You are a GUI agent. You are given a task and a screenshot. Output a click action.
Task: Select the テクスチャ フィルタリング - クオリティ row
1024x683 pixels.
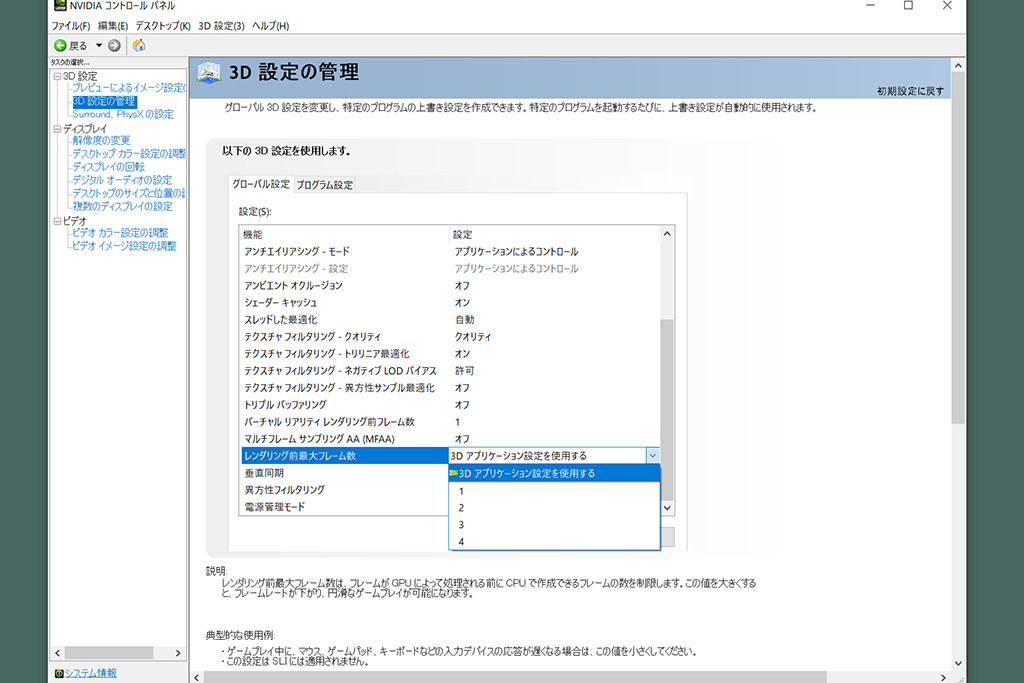pos(450,336)
